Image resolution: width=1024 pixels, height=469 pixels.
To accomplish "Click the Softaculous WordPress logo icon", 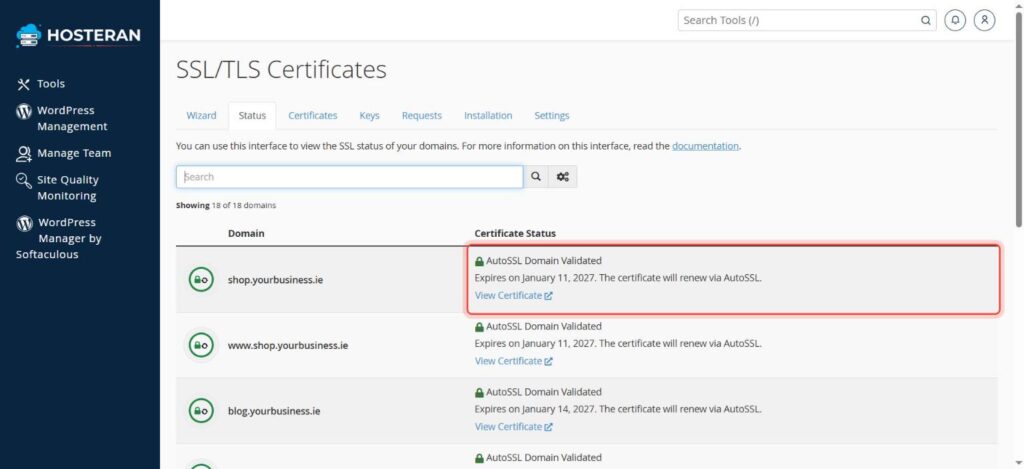I will tap(24, 223).
